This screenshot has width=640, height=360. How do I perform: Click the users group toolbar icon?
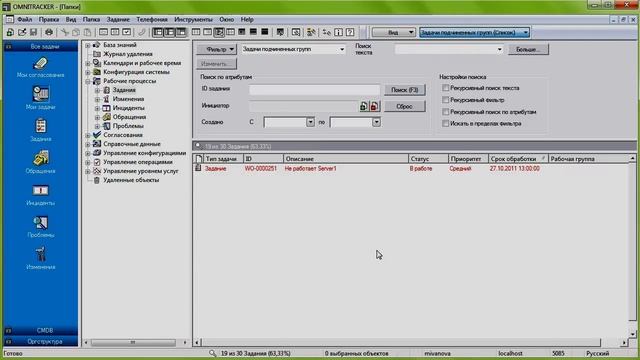[311, 32]
